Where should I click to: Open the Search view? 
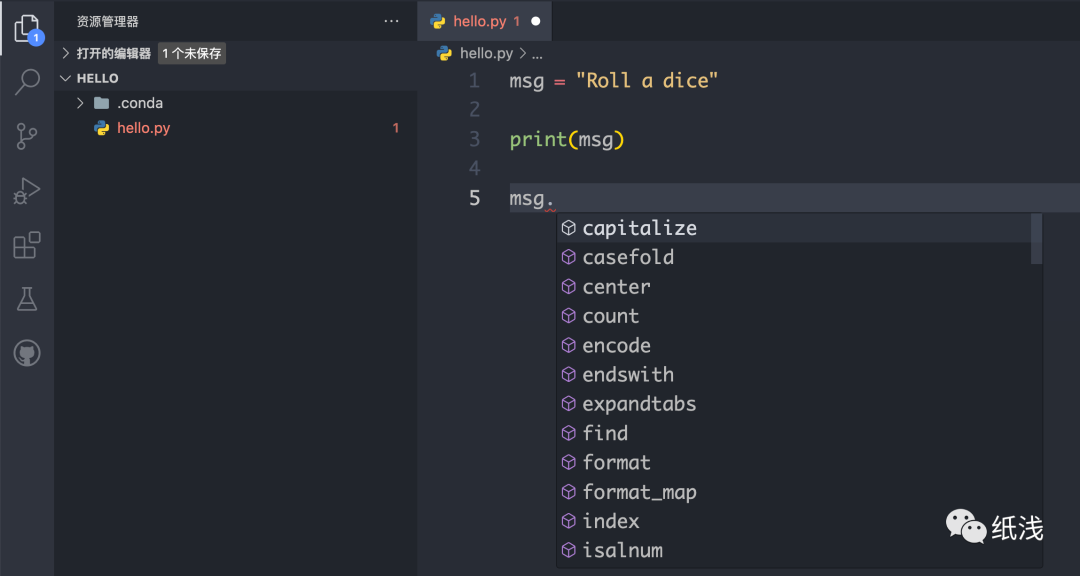tap(26, 82)
